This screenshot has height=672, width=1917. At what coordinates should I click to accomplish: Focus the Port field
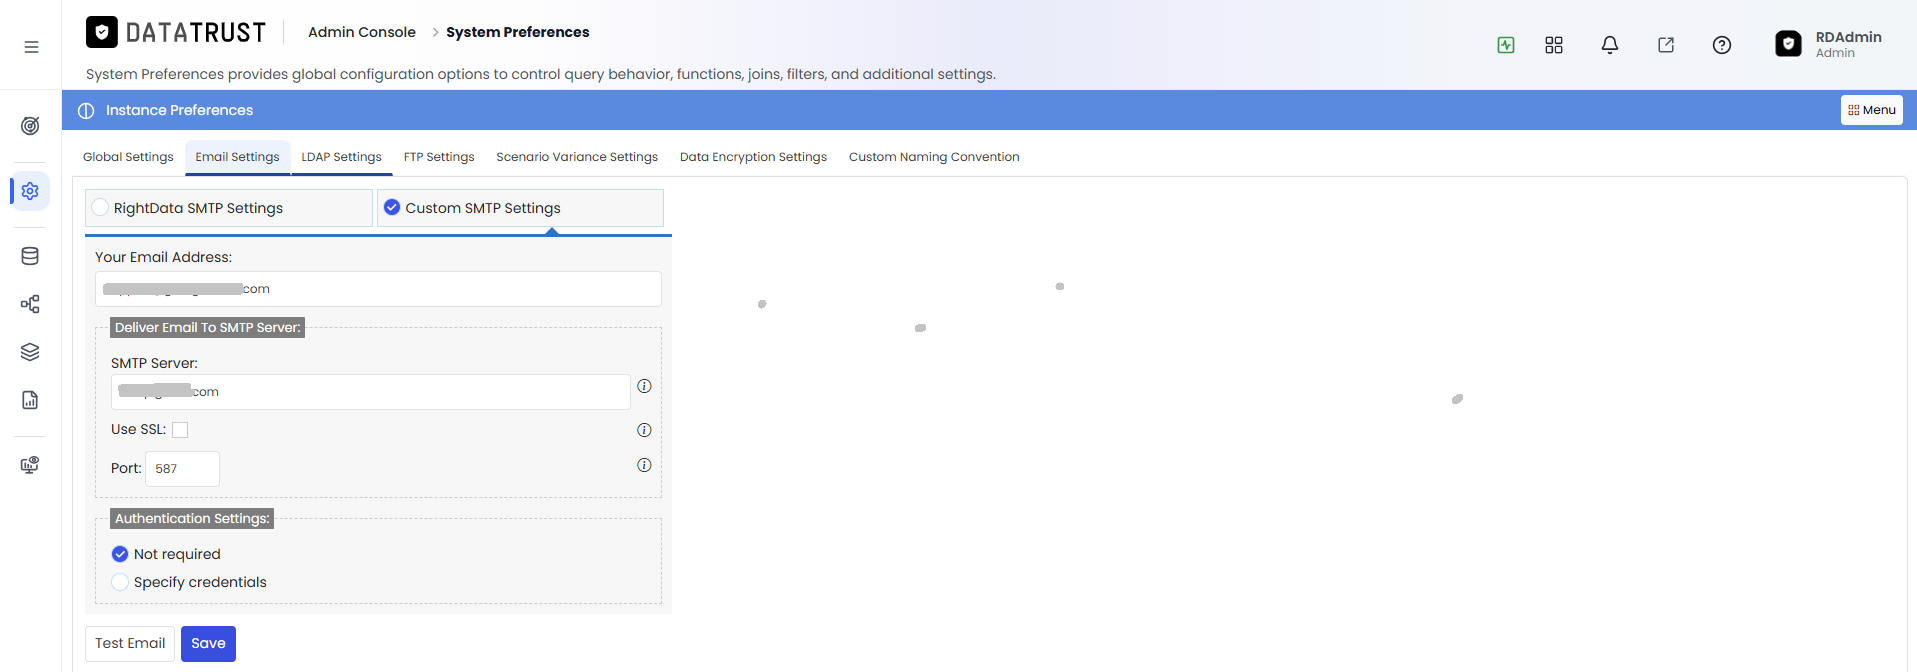(x=182, y=469)
